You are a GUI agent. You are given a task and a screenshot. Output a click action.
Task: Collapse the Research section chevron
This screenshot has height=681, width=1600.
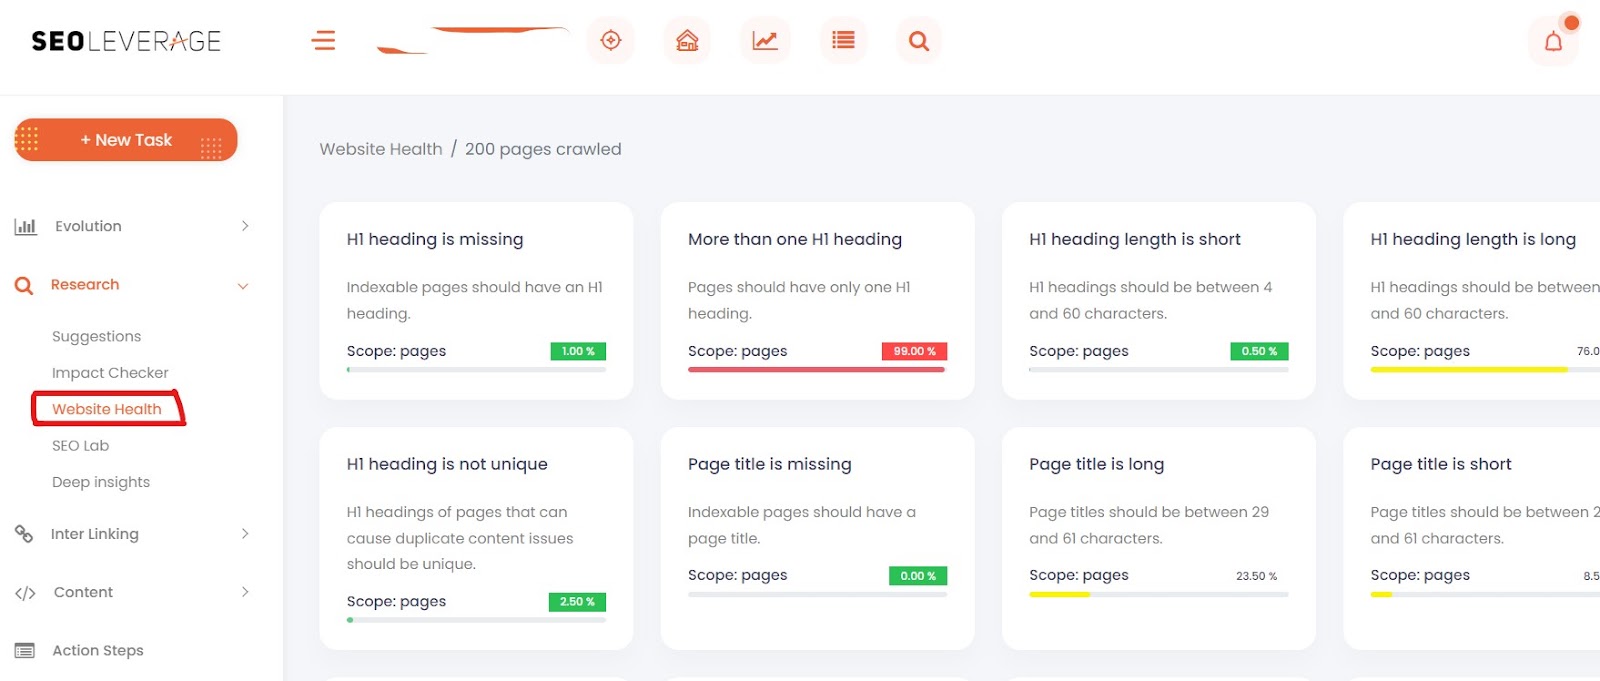pyautogui.click(x=243, y=286)
